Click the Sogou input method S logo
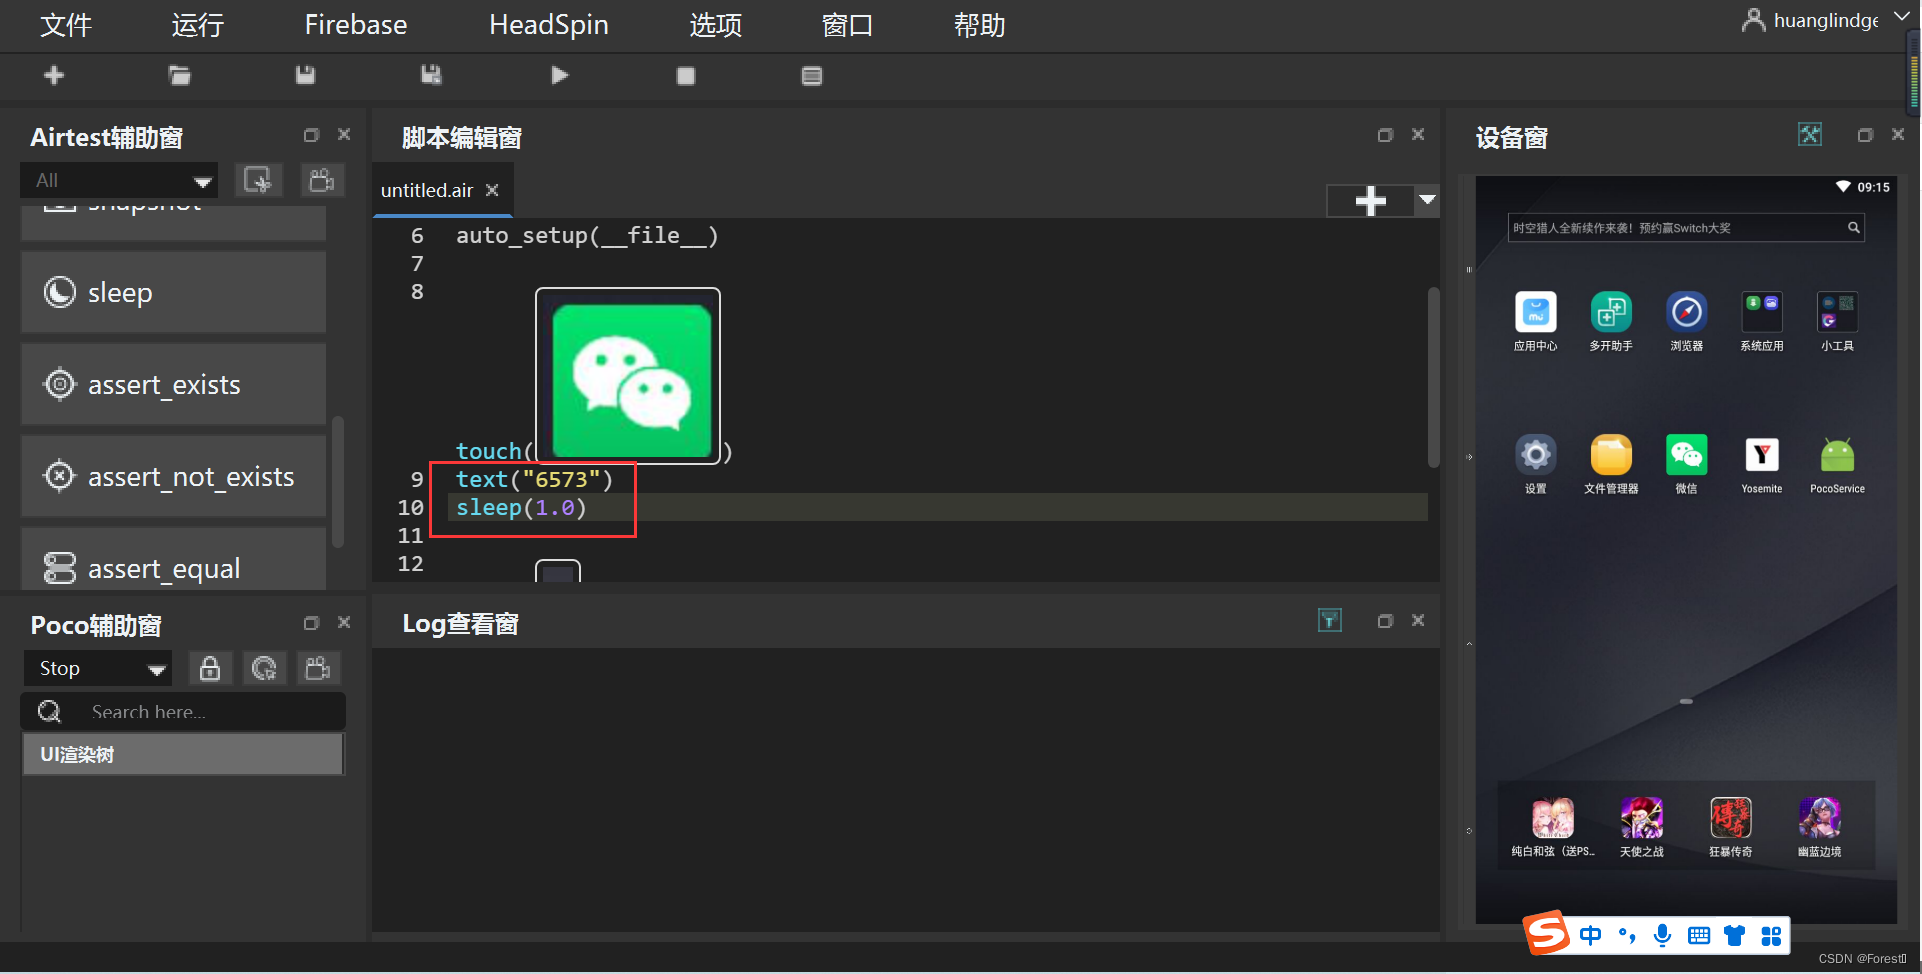1922x974 pixels. click(1547, 933)
